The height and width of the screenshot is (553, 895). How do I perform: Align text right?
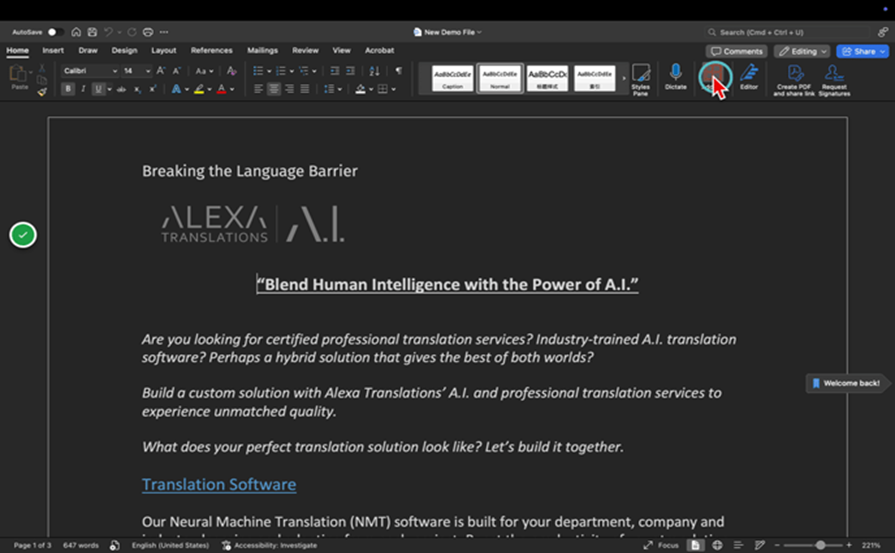click(x=289, y=89)
